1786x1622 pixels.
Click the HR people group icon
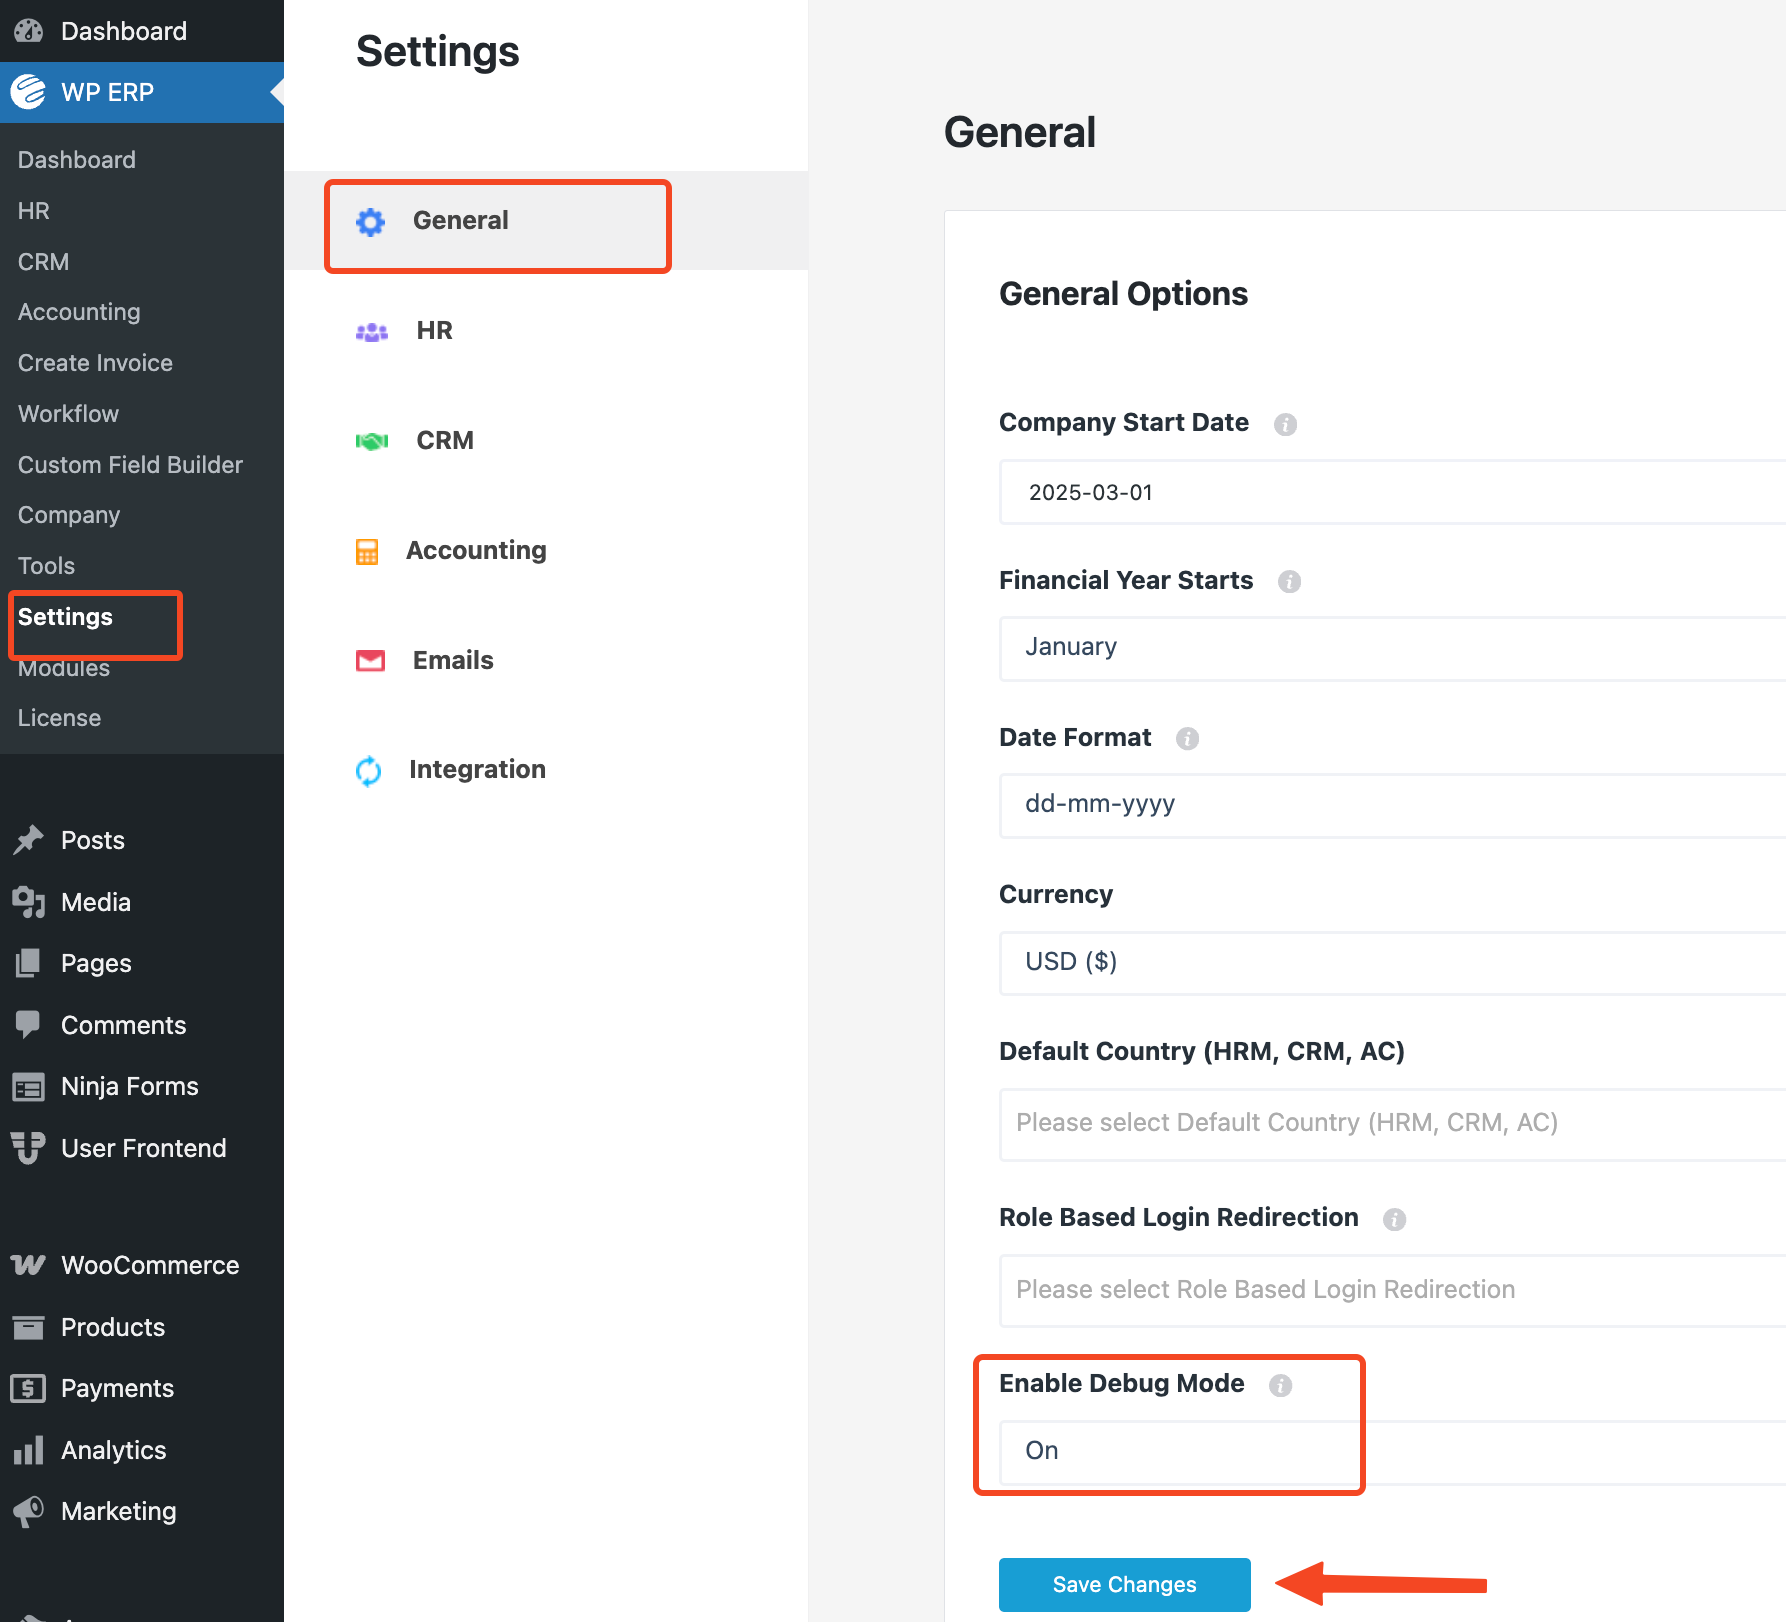point(371,332)
